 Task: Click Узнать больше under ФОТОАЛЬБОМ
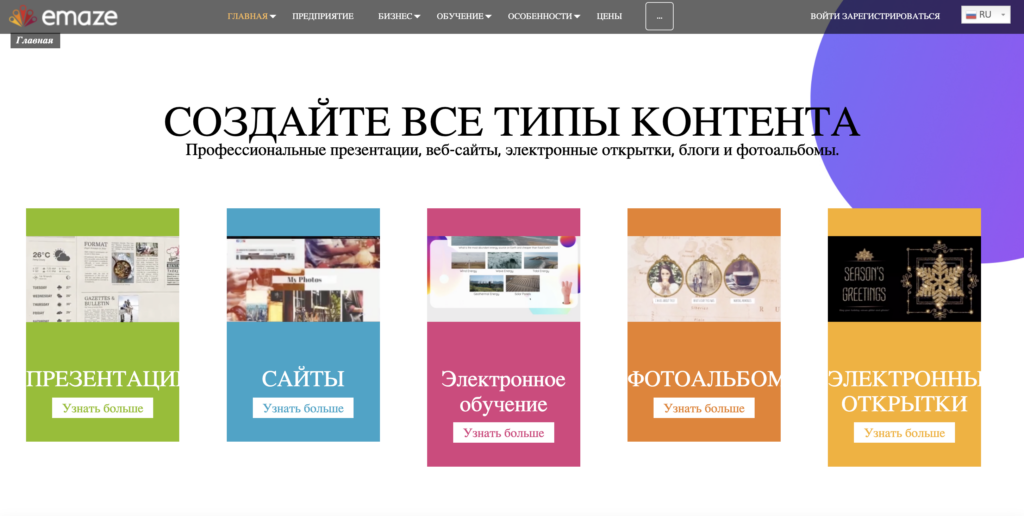pyautogui.click(x=704, y=408)
